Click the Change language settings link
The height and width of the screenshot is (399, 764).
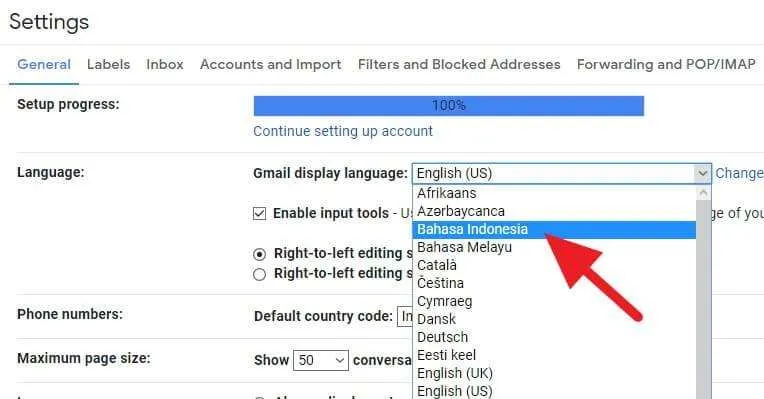pos(739,173)
